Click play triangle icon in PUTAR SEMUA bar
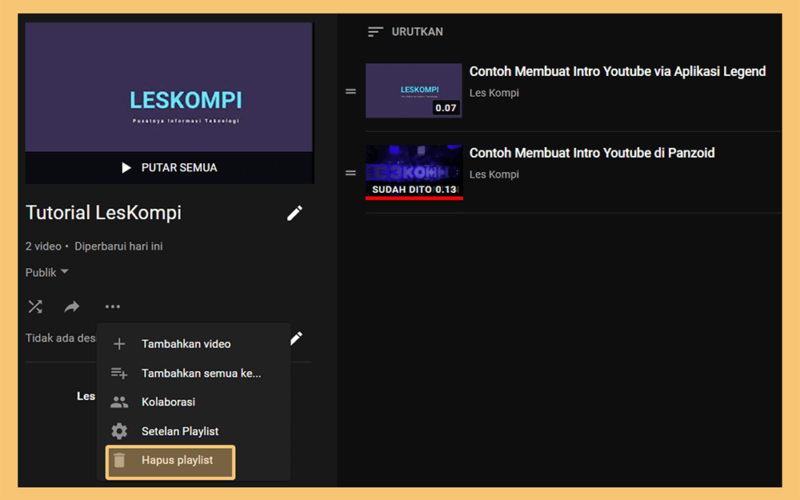800x500 pixels. (126, 168)
